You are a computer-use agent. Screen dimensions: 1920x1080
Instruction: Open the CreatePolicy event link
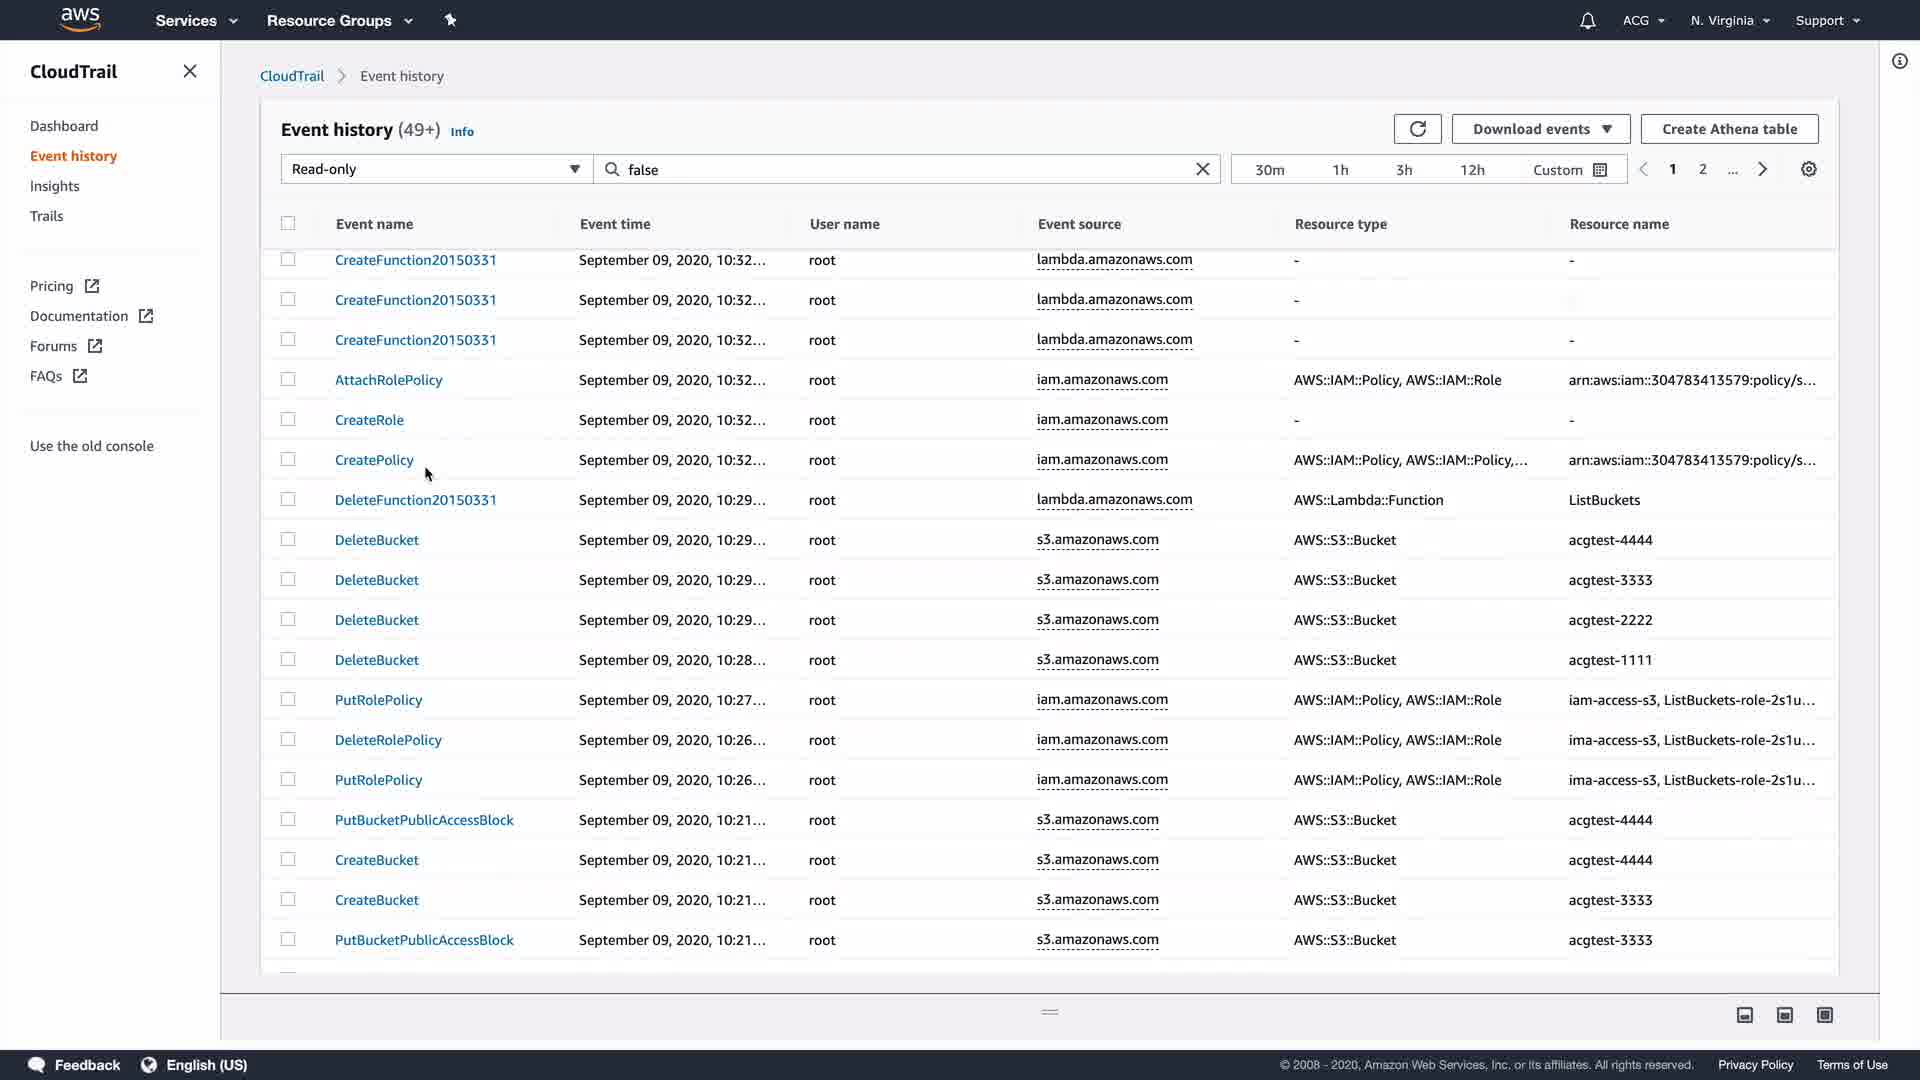(374, 460)
